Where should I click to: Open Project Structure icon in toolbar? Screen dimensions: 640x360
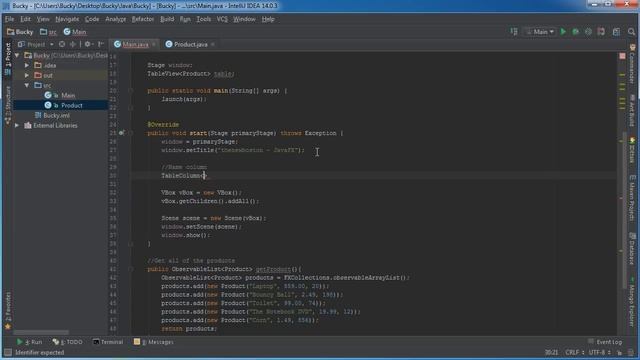click(616, 31)
